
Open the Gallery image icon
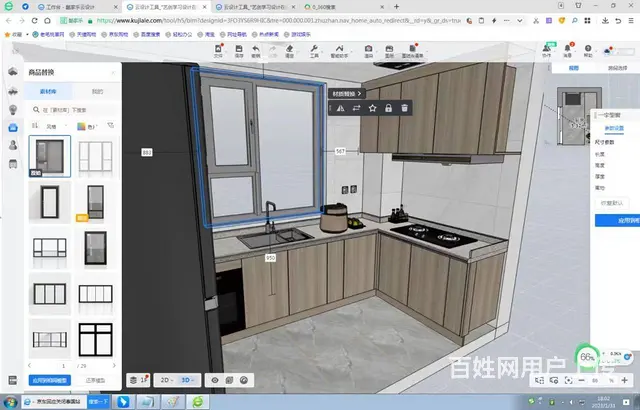click(x=389, y=51)
